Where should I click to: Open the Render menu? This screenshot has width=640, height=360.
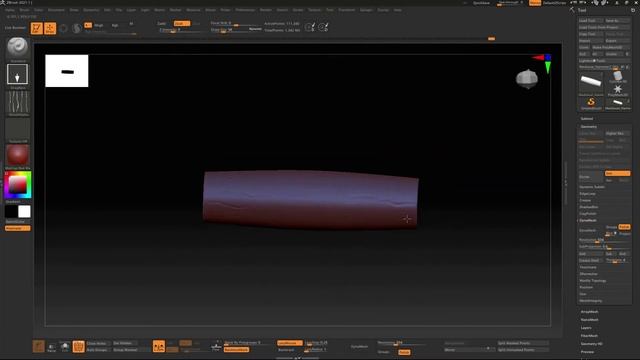coord(266,10)
